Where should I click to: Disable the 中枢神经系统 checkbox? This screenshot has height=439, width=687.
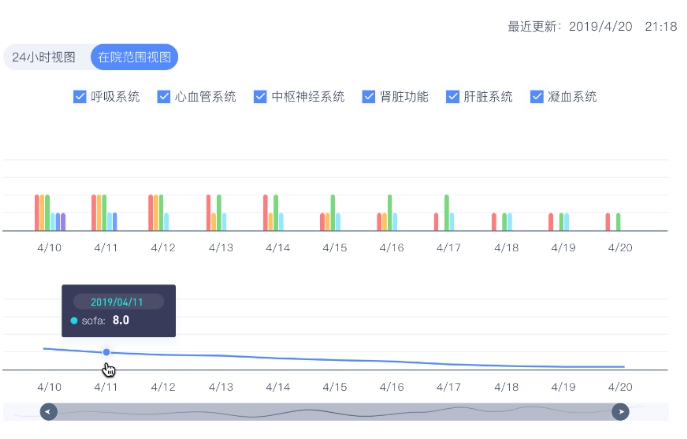coord(260,97)
